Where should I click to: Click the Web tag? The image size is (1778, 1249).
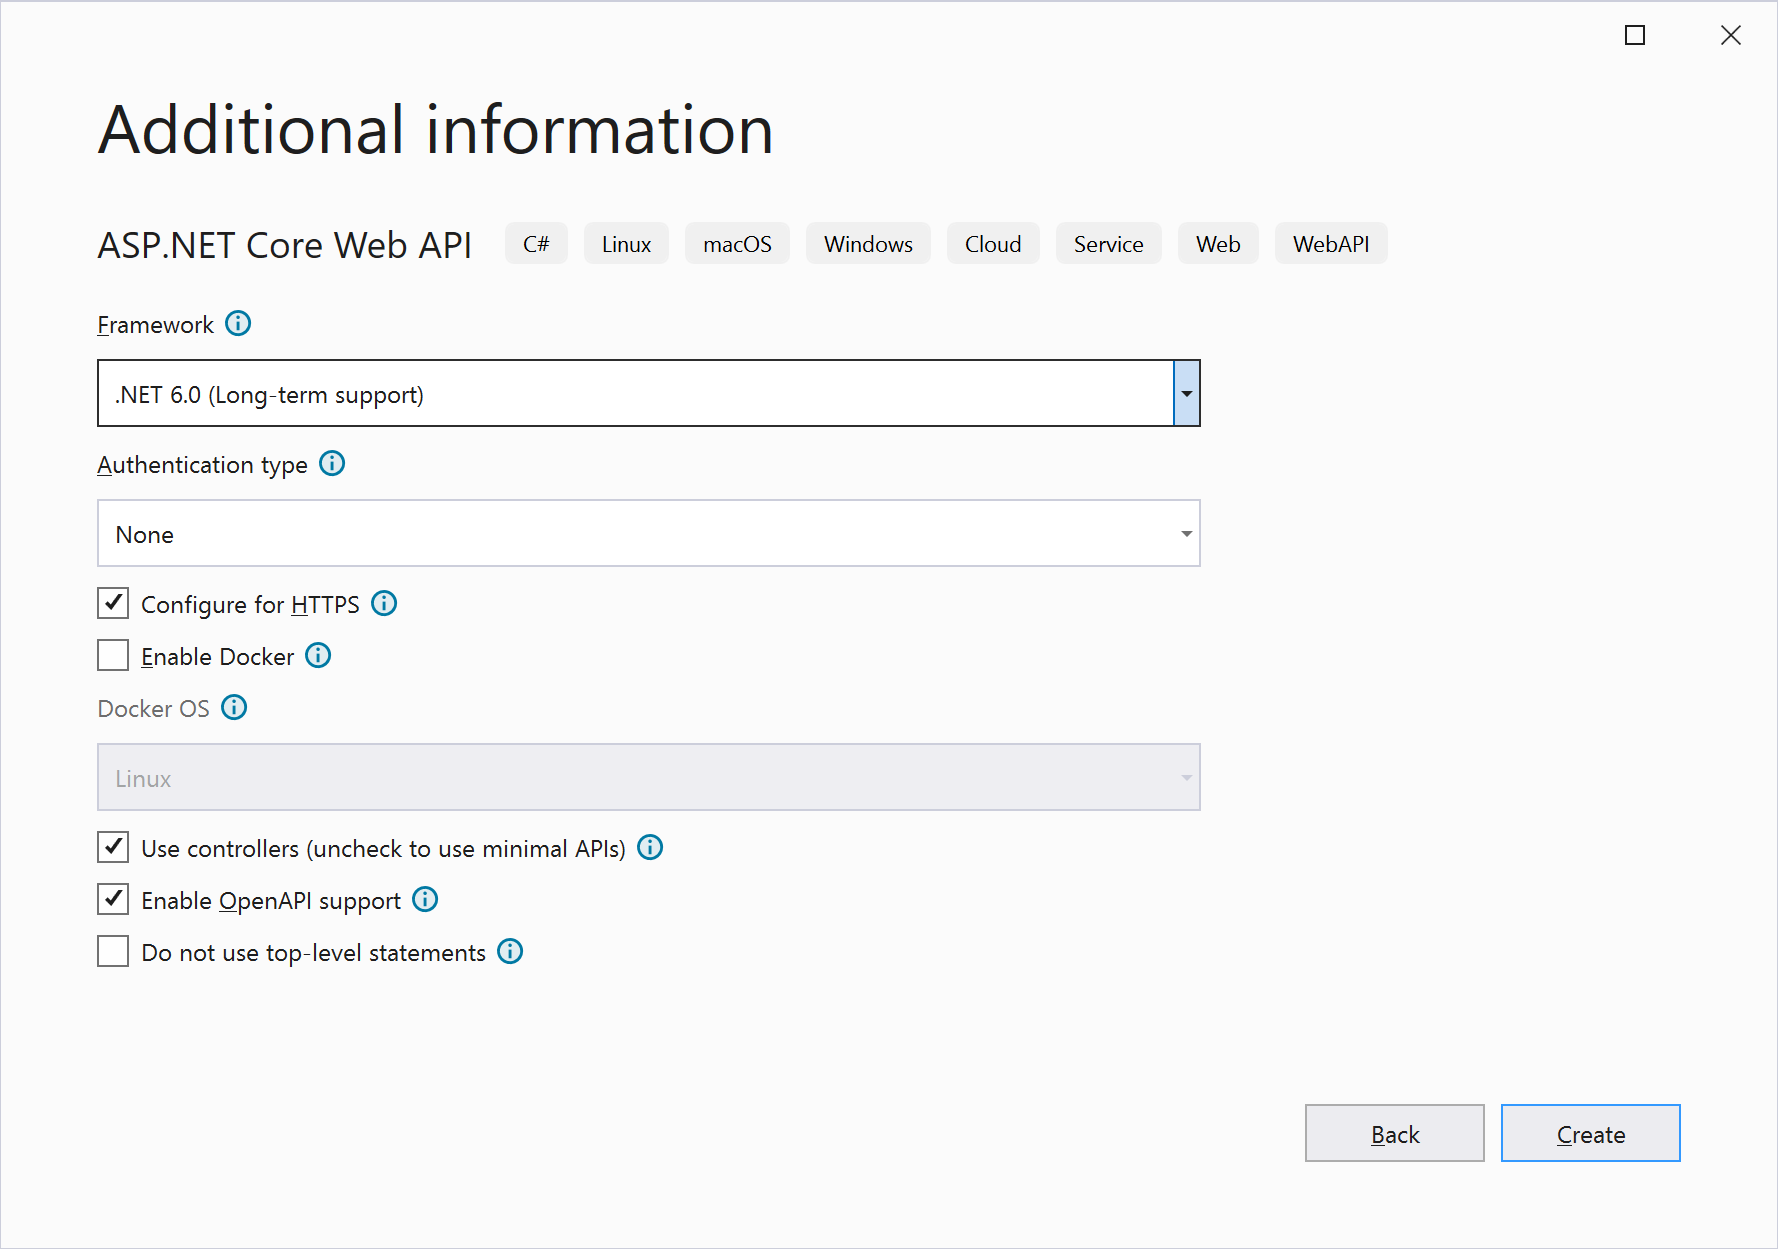(x=1218, y=243)
